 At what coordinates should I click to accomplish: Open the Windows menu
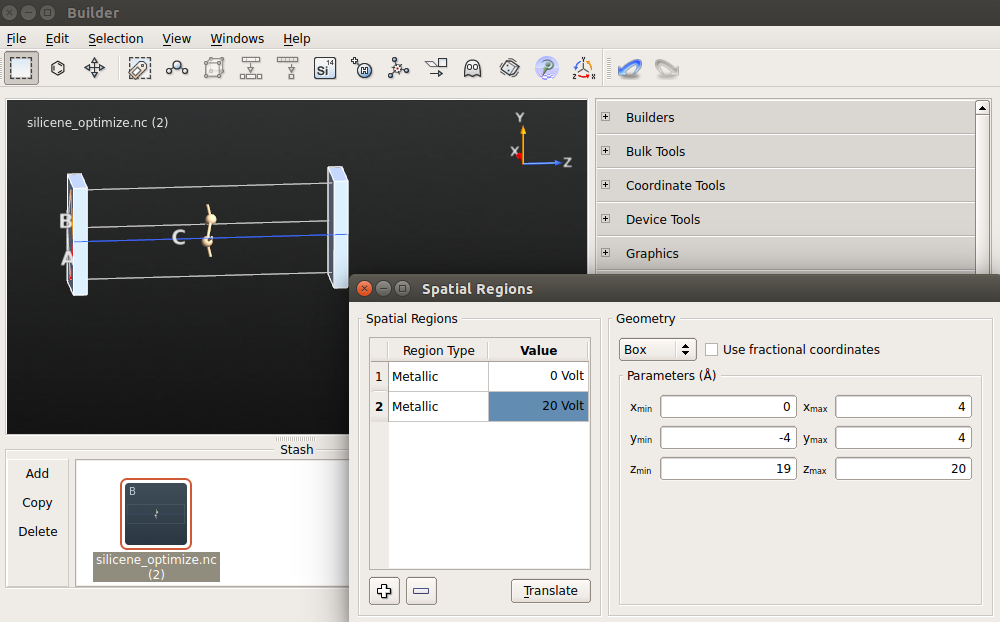(237, 38)
